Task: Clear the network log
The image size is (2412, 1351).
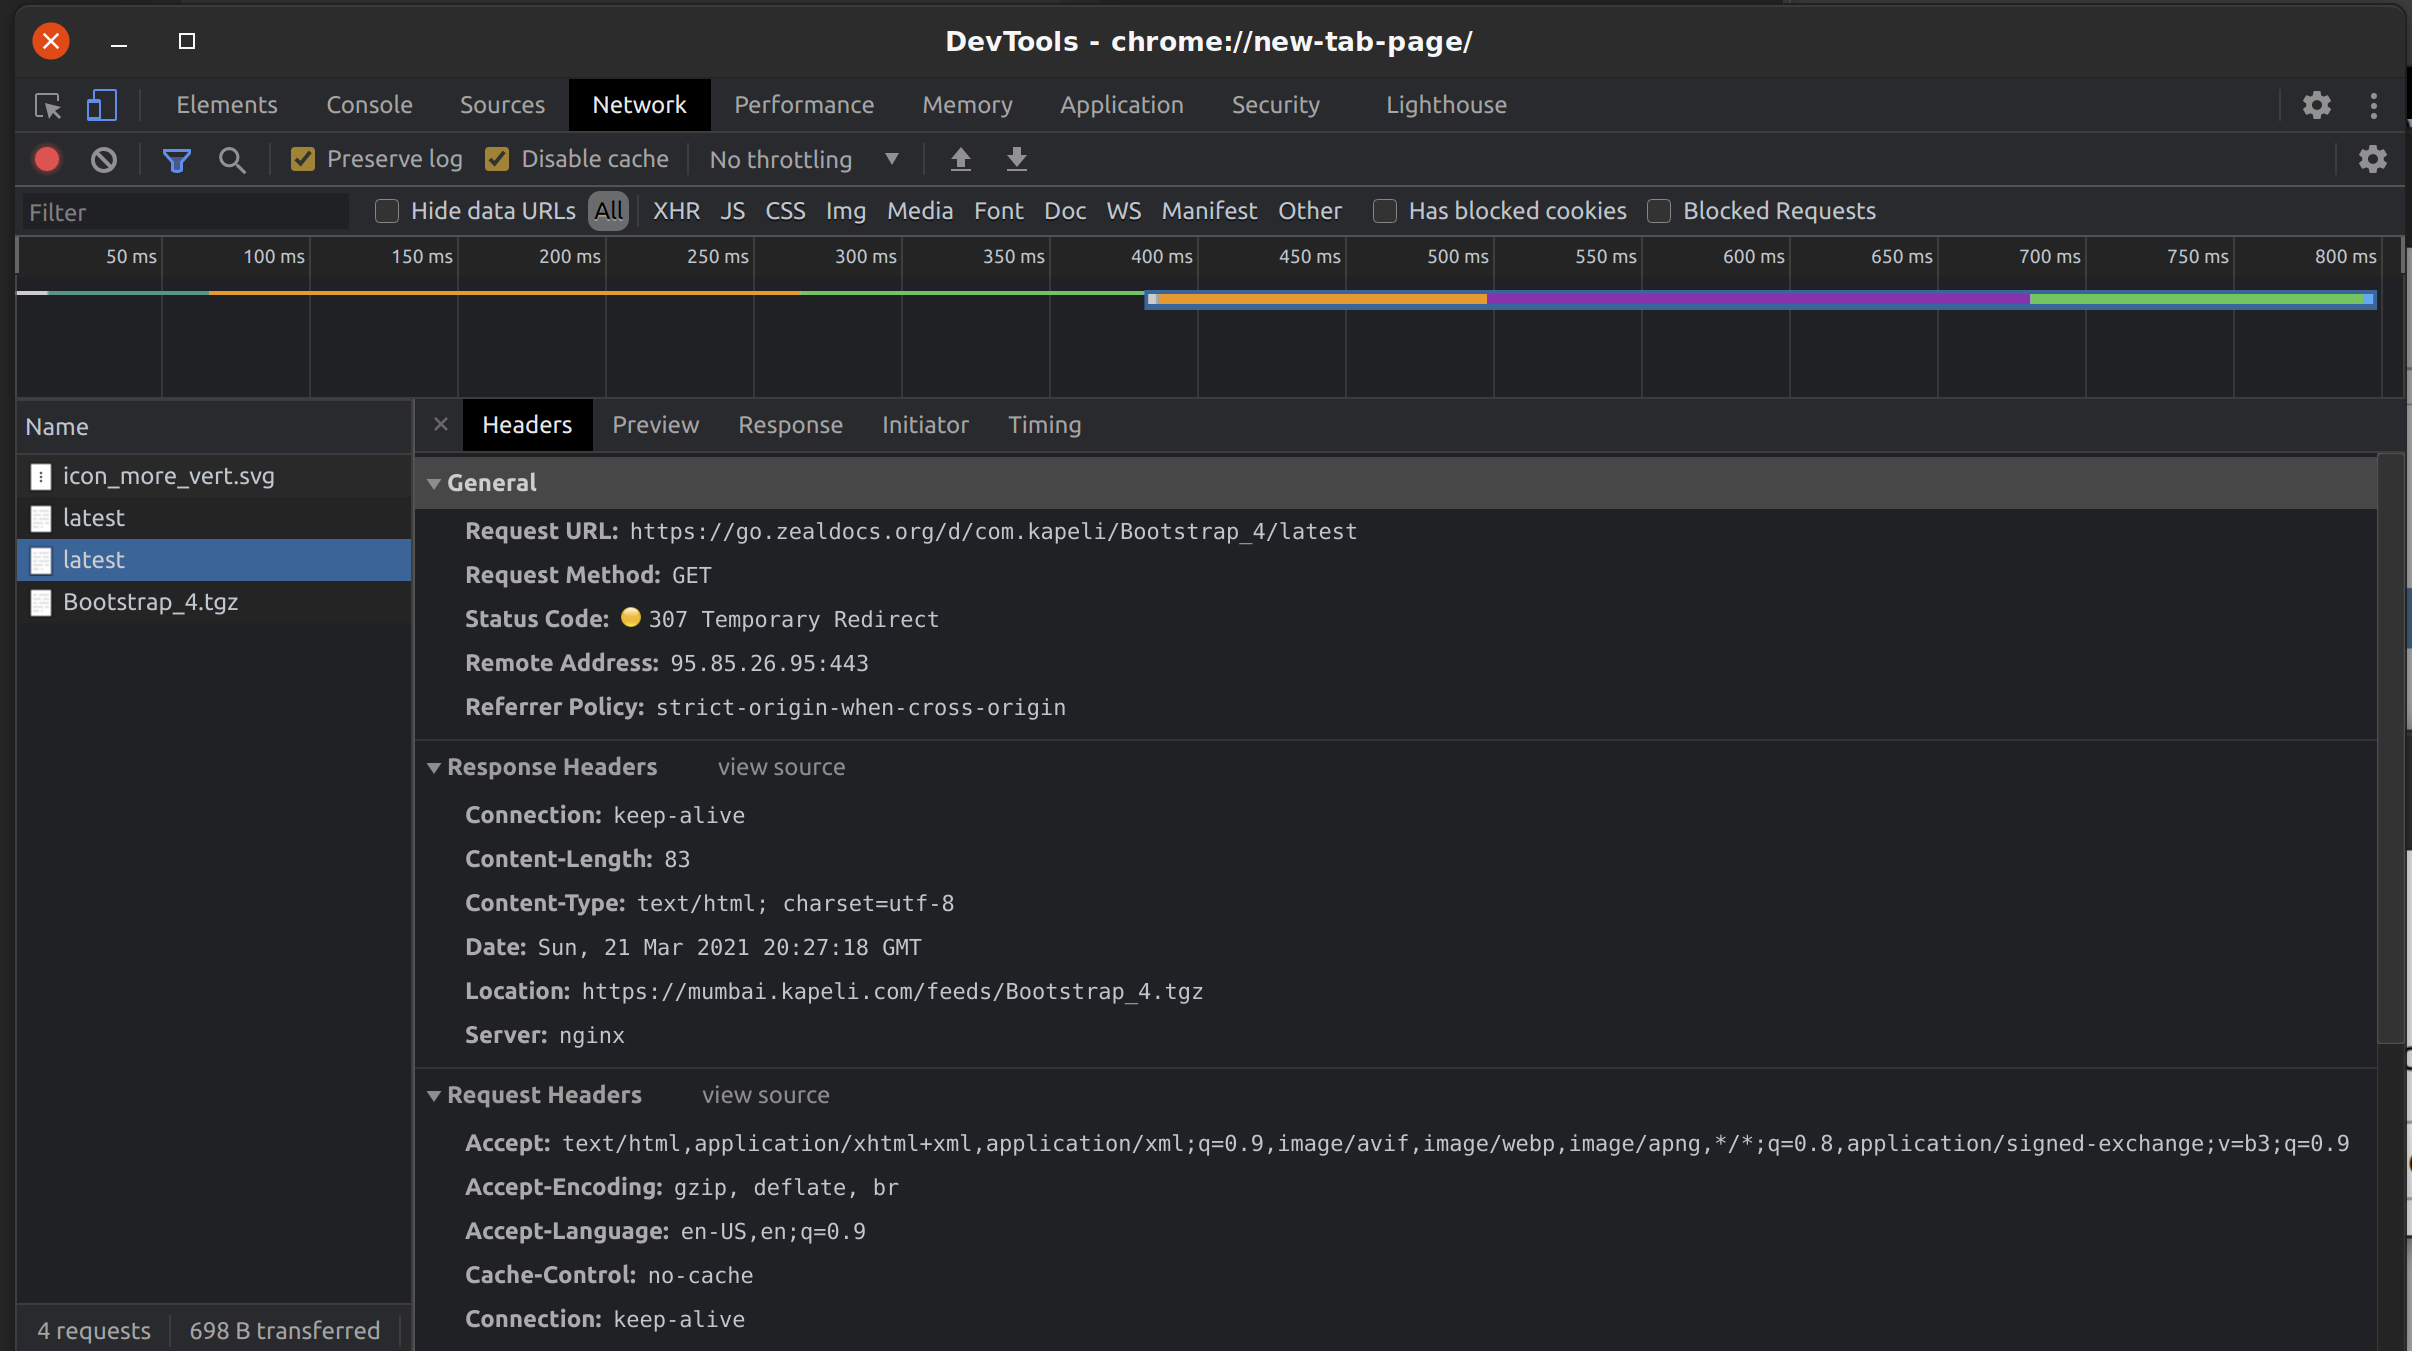Action: (103, 159)
